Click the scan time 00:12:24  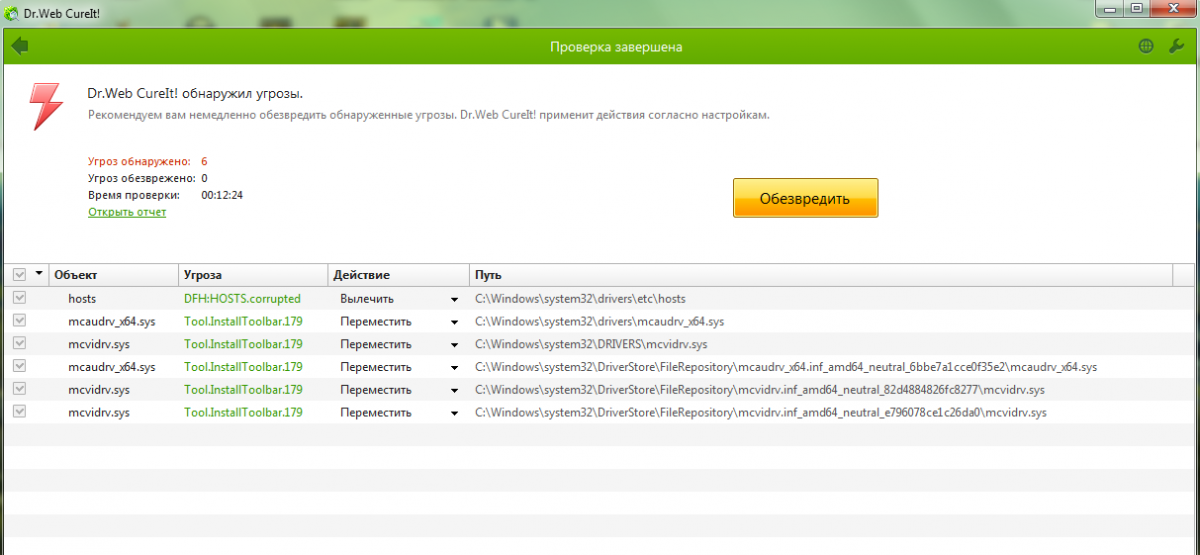(222, 195)
